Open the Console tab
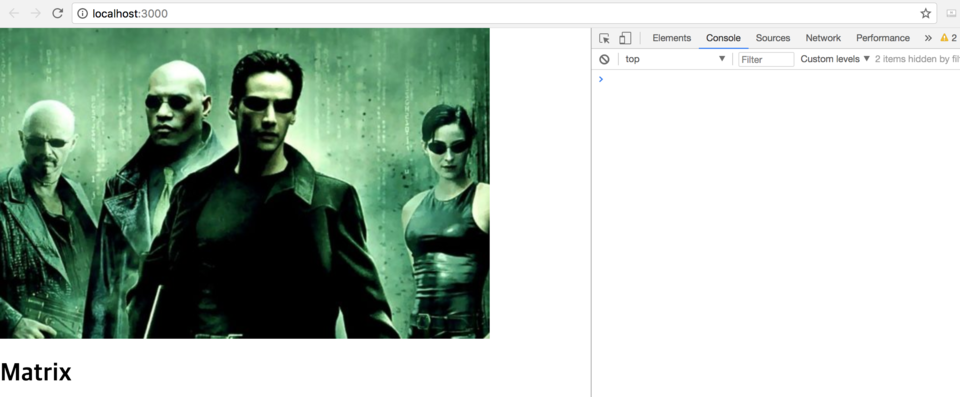 tap(723, 38)
